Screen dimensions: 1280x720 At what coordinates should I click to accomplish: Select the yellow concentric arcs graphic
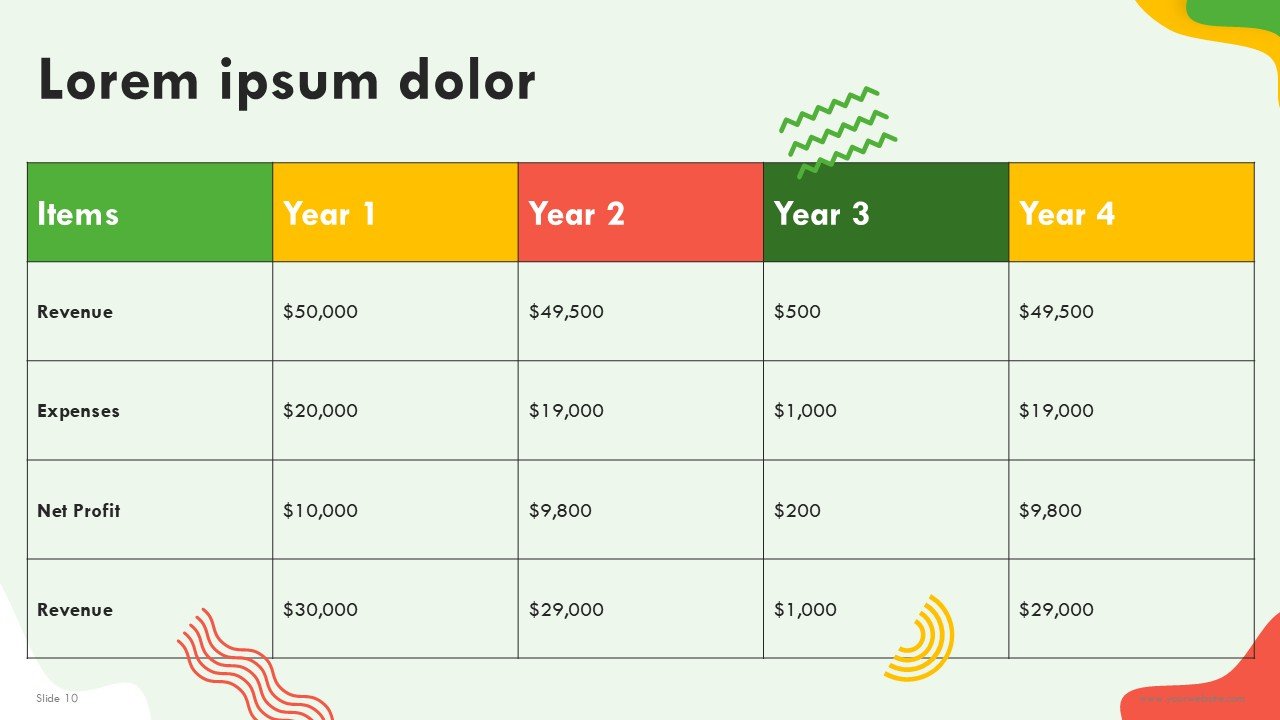click(x=920, y=638)
